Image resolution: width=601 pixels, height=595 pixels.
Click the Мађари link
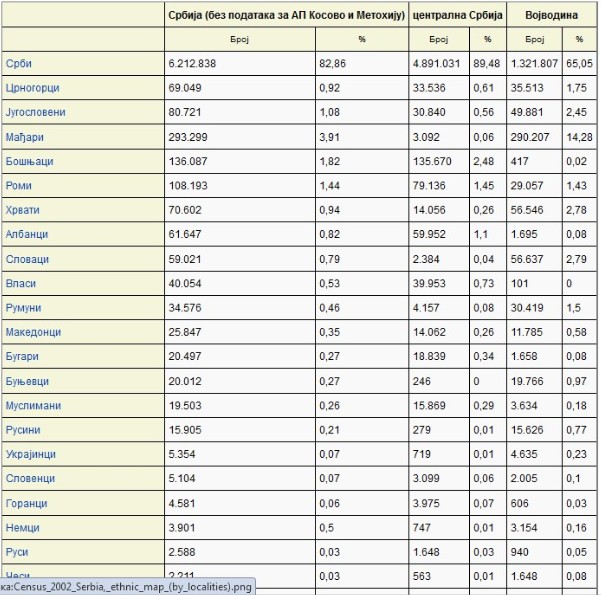(25, 137)
